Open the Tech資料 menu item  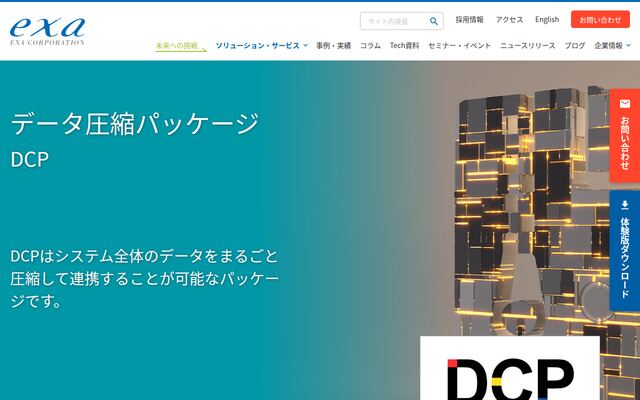coord(404,46)
